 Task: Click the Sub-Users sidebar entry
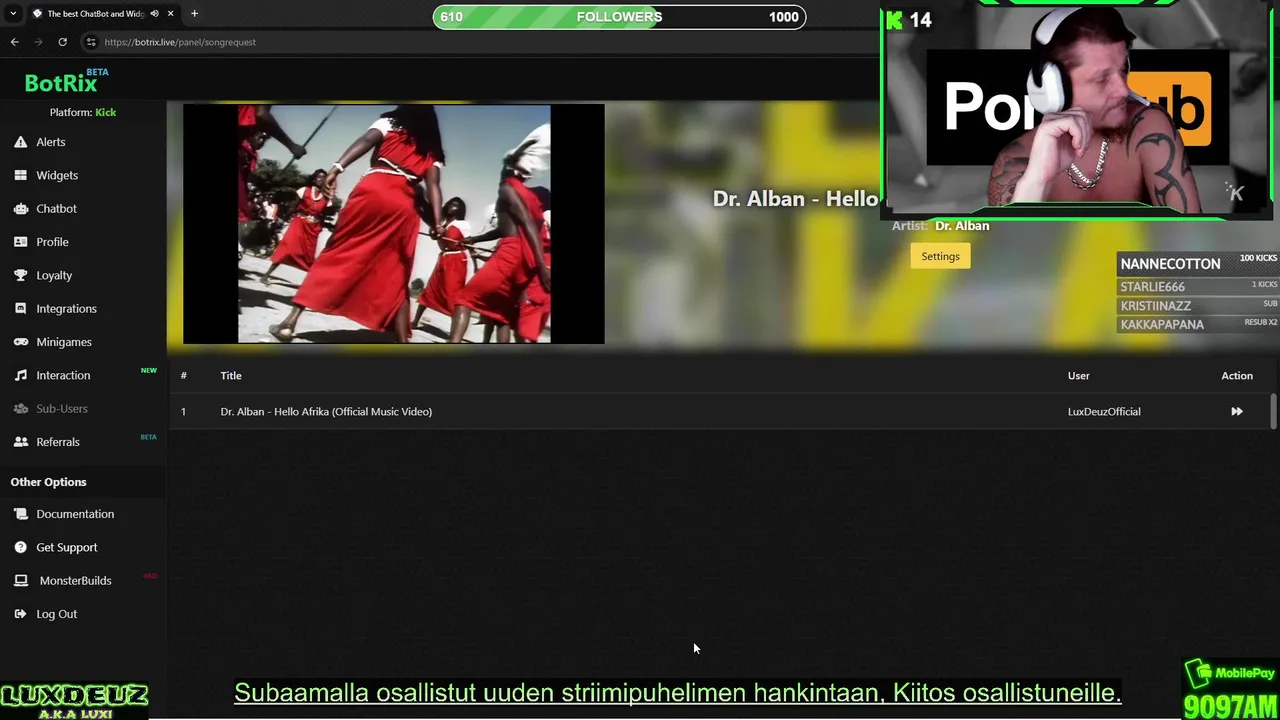(x=62, y=409)
